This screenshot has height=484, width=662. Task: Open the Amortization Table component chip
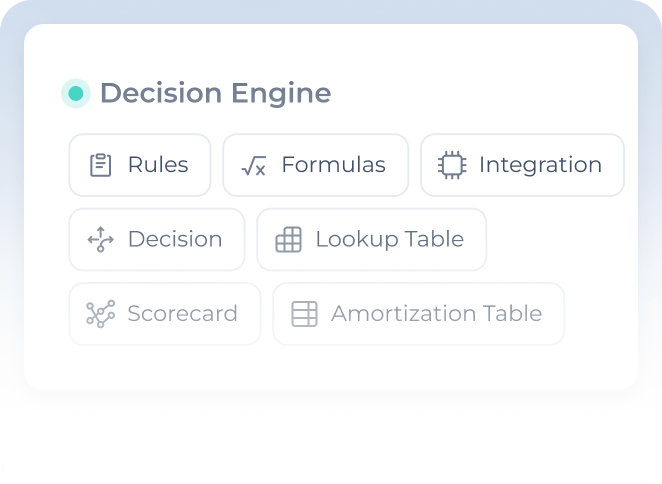pyautogui.click(x=418, y=314)
